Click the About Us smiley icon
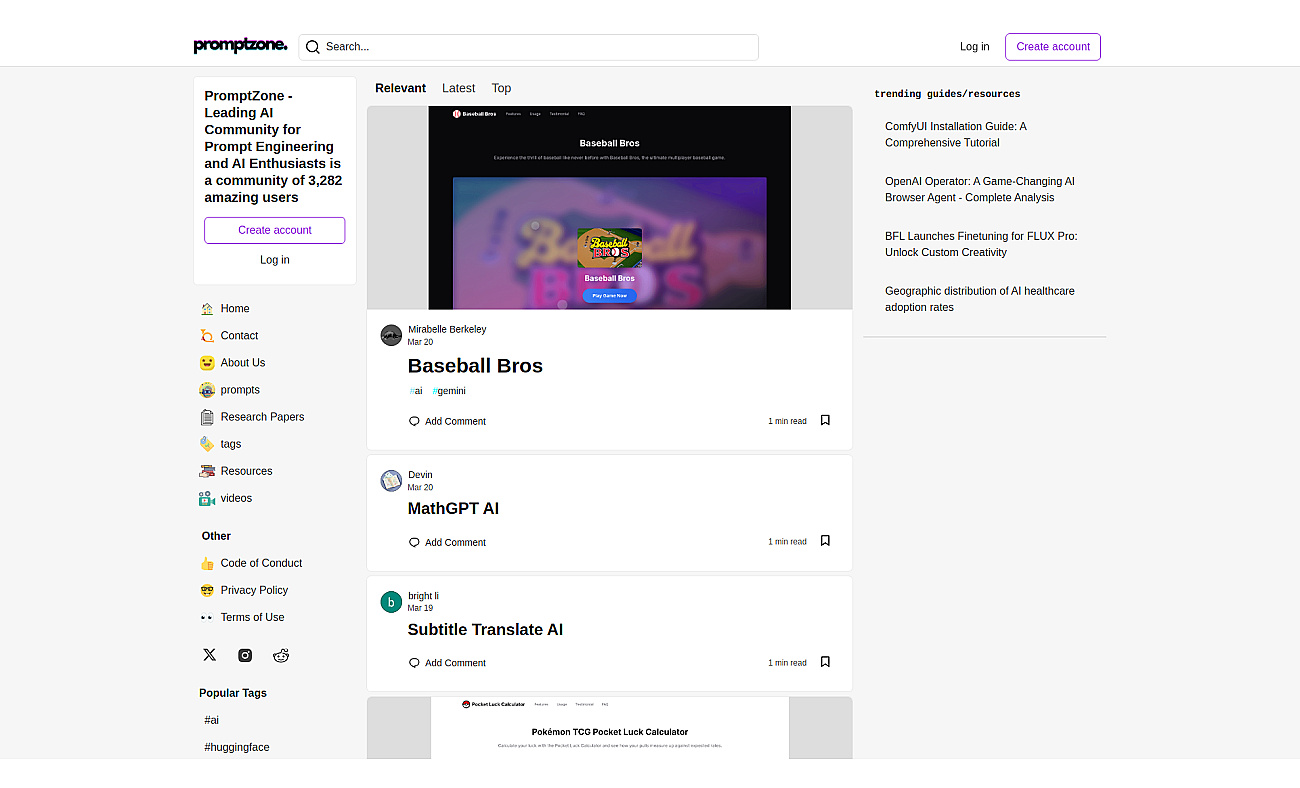The width and height of the screenshot is (1300, 788). click(207, 363)
